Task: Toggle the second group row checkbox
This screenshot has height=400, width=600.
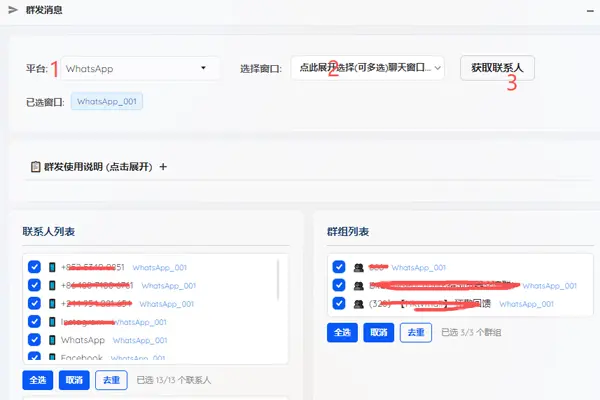Action: (x=339, y=285)
